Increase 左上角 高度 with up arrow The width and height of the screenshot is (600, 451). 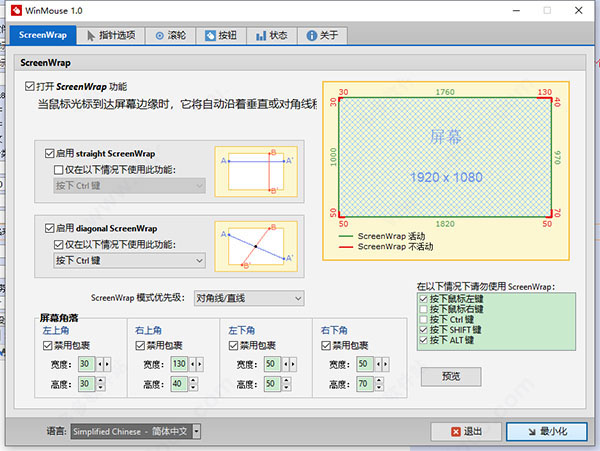click(100, 380)
